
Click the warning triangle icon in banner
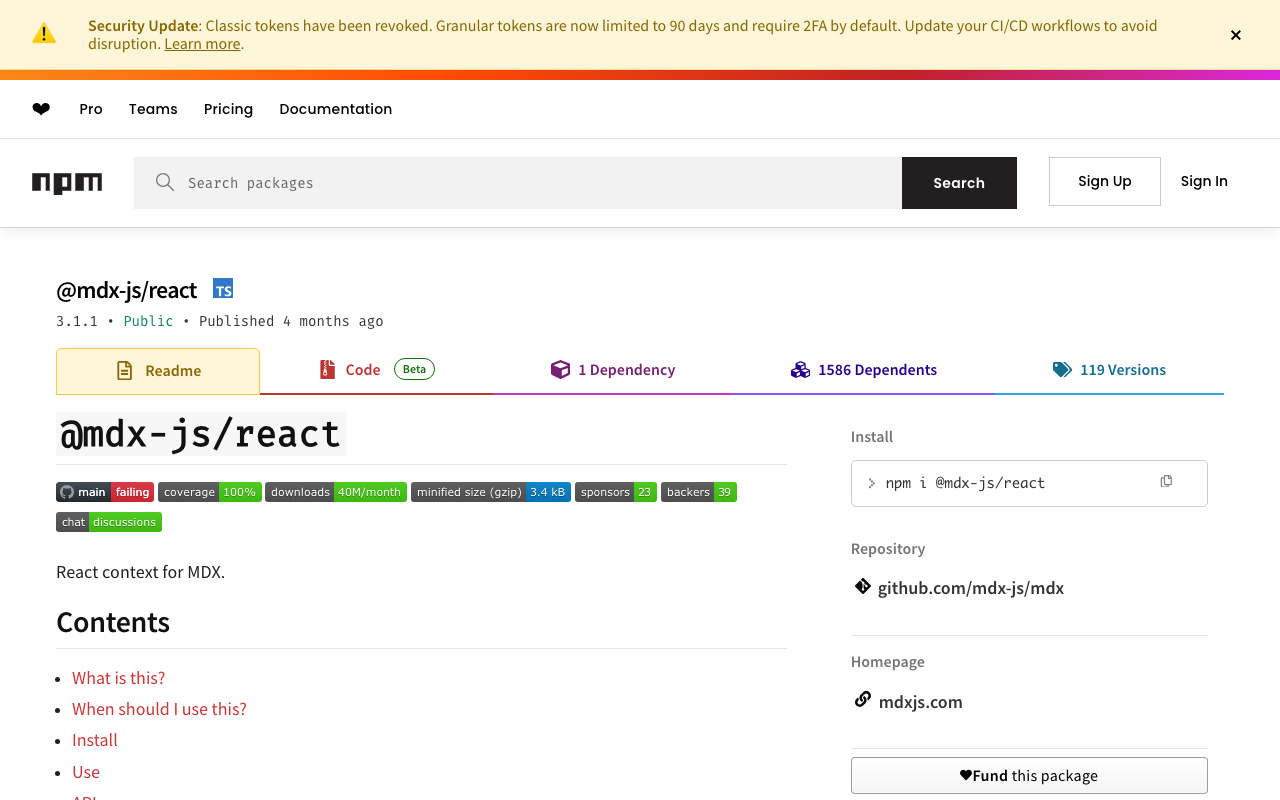click(44, 34)
